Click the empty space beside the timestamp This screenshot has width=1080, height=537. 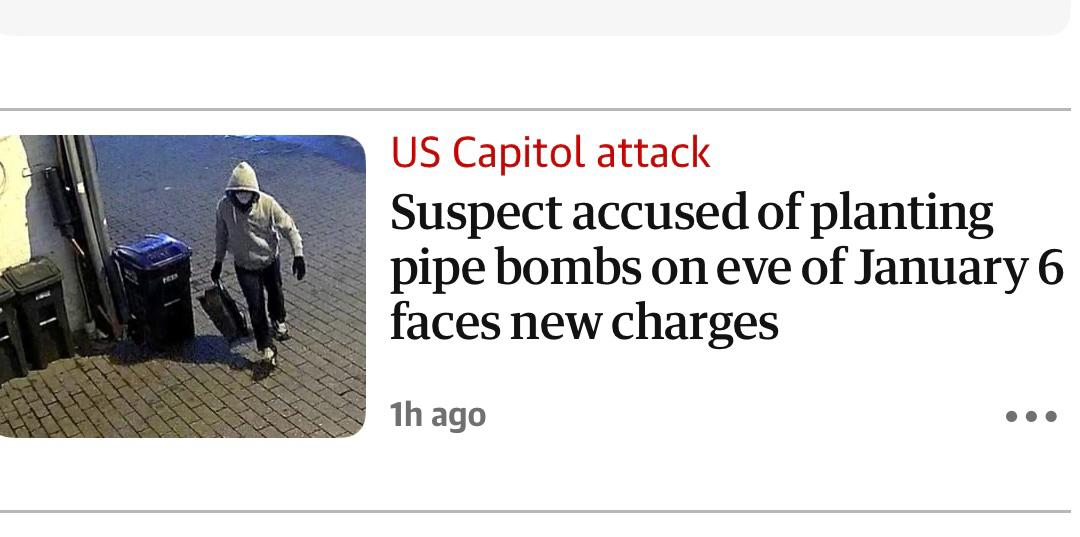[740, 416]
